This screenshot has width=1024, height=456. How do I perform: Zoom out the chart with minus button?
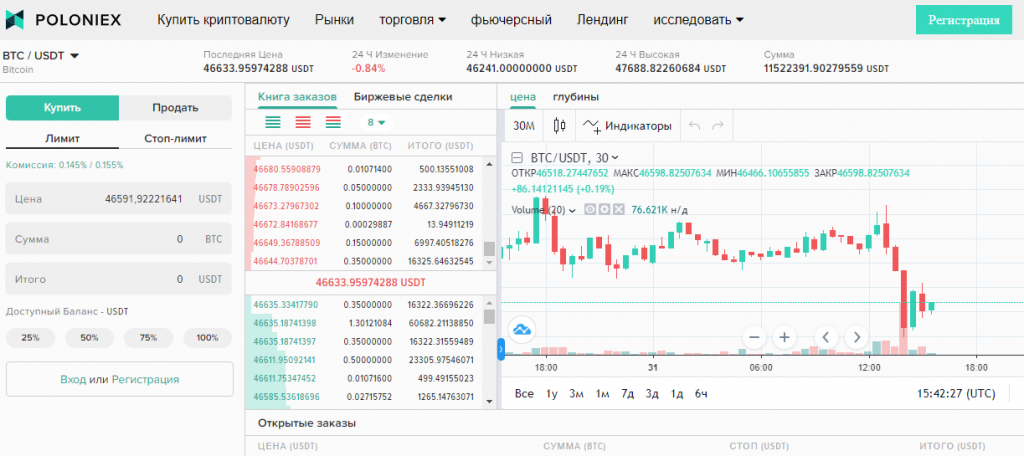pos(755,337)
